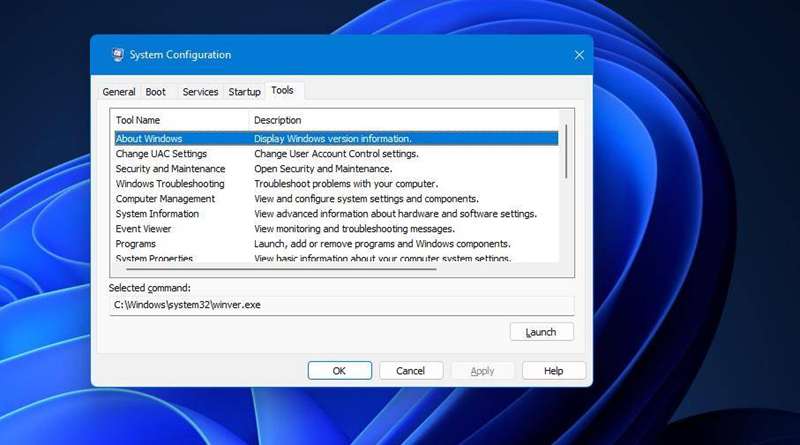Close the System Configuration dialog
The width and height of the screenshot is (800, 445).
coord(579,55)
